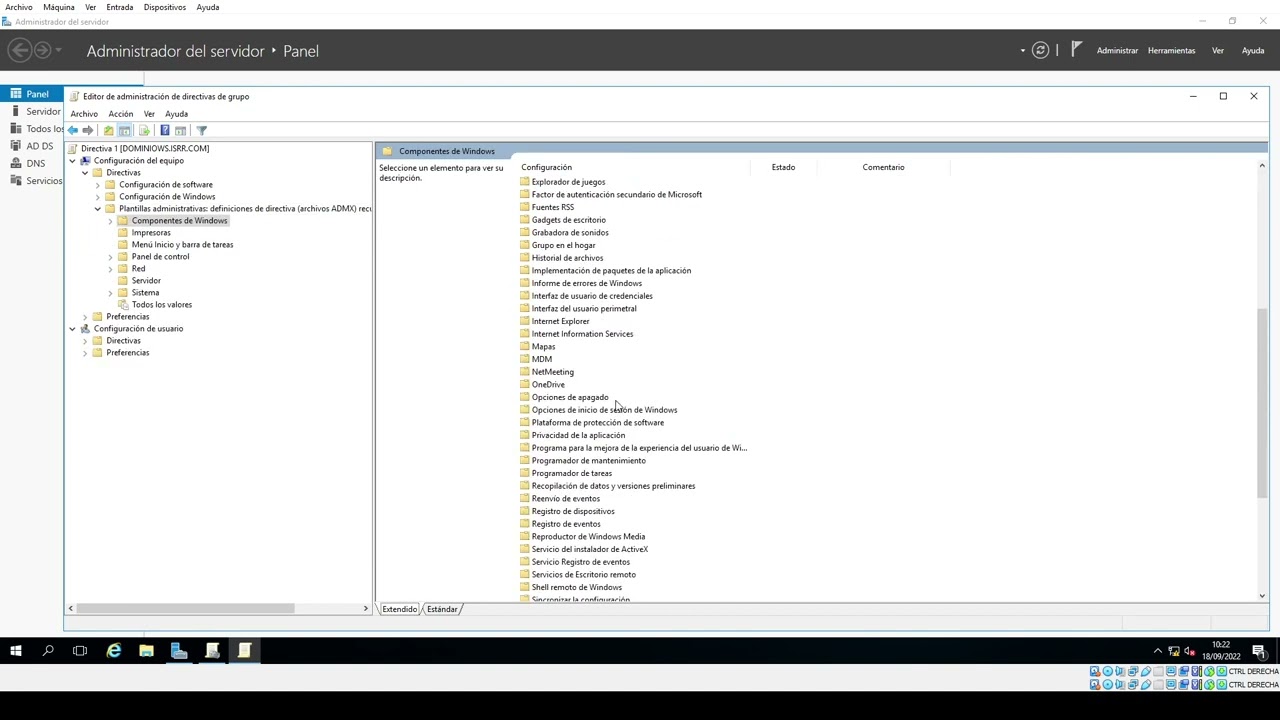Expand the Configuración de software node
The image size is (1280, 720).
coord(98,185)
